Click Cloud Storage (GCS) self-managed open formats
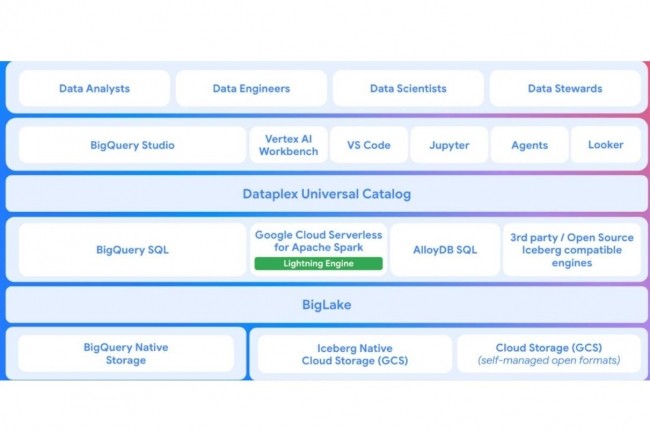Screen dimensions: 650x433 pos(549,354)
